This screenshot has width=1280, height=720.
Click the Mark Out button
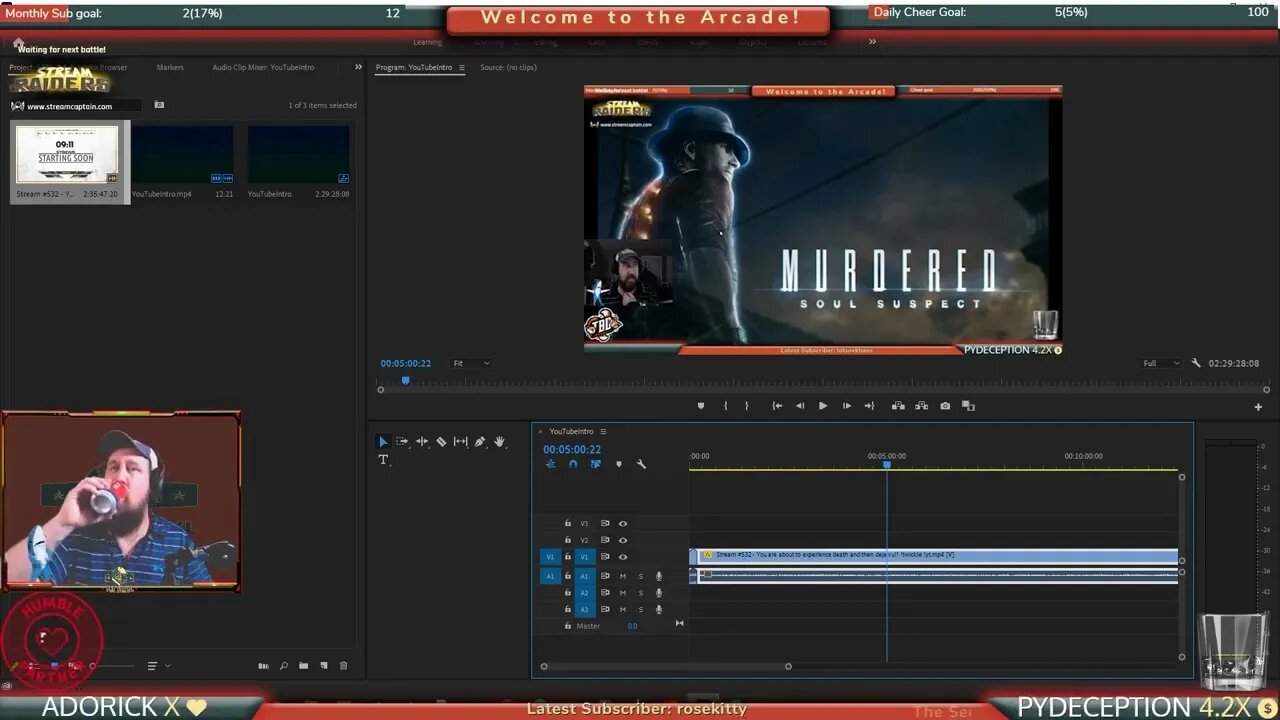[x=746, y=406]
